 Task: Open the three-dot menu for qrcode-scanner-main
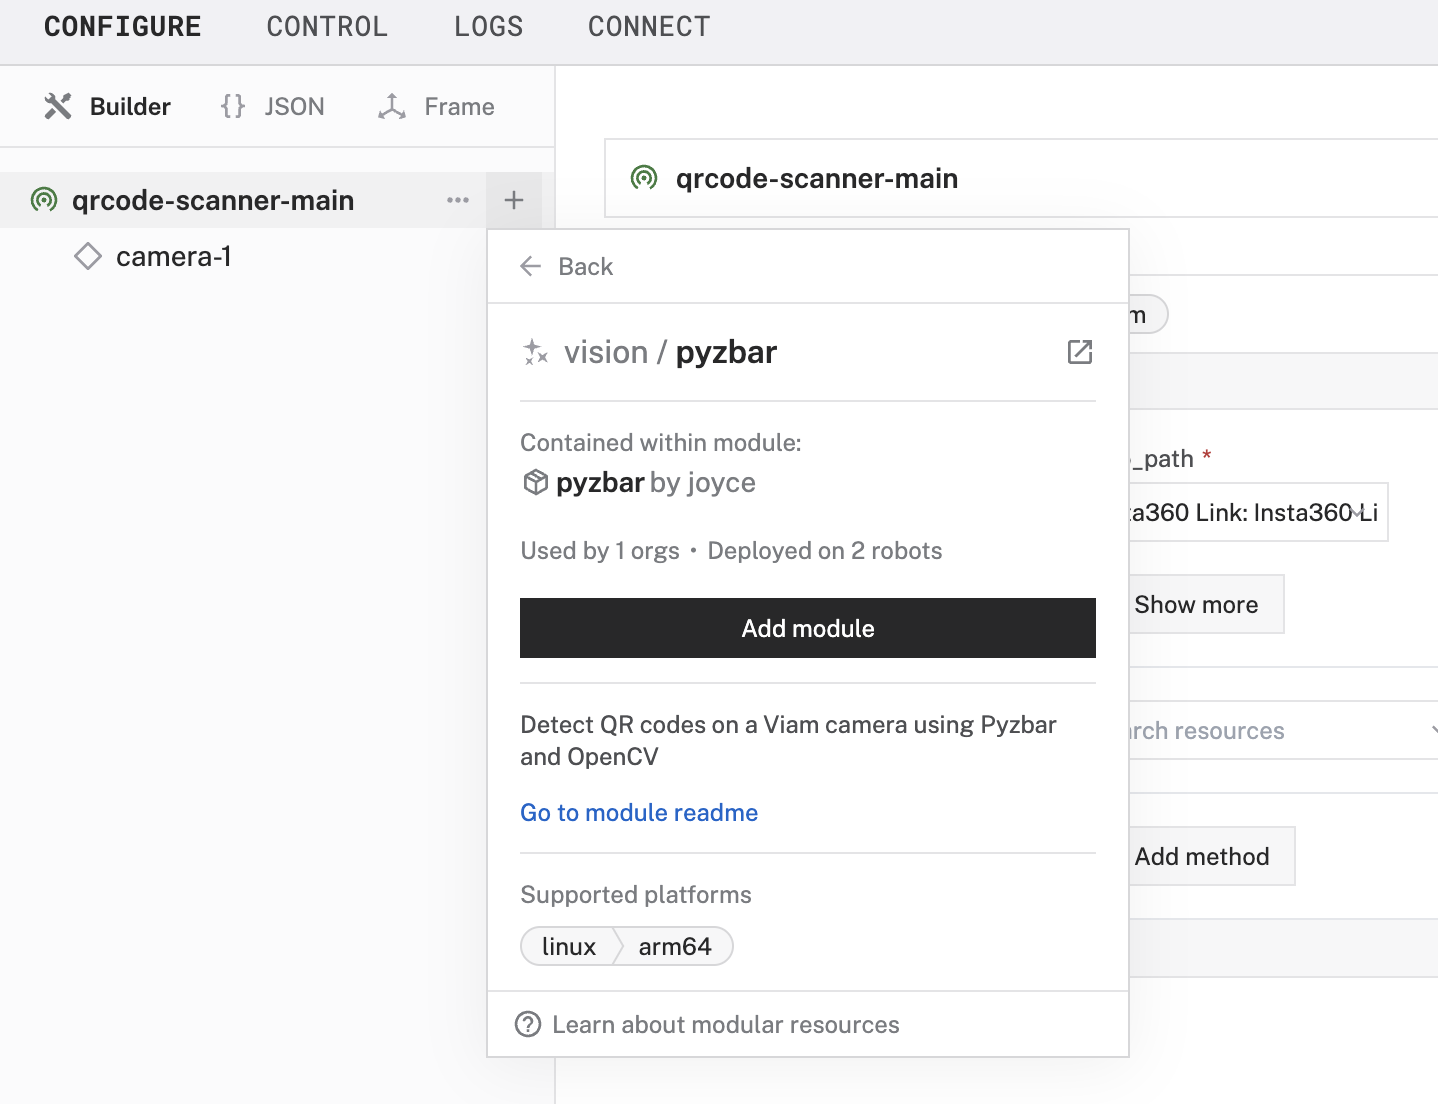coord(458,200)
